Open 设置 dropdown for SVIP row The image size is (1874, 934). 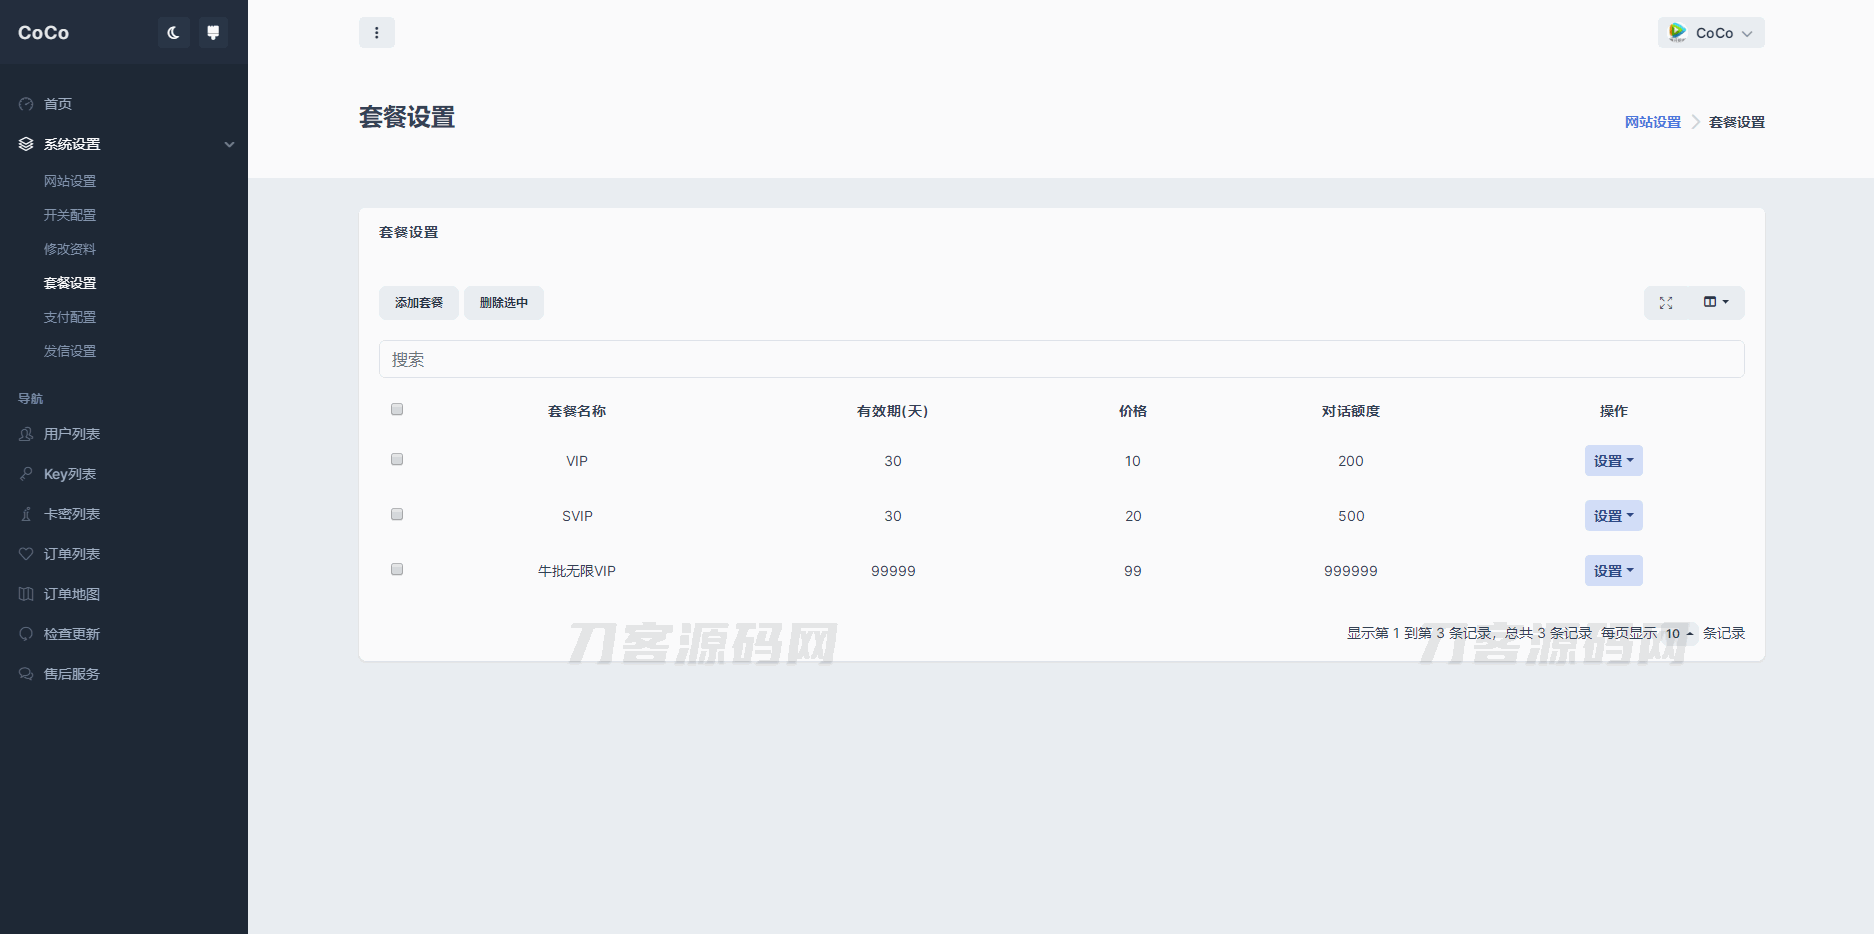tap(1613, 516)
